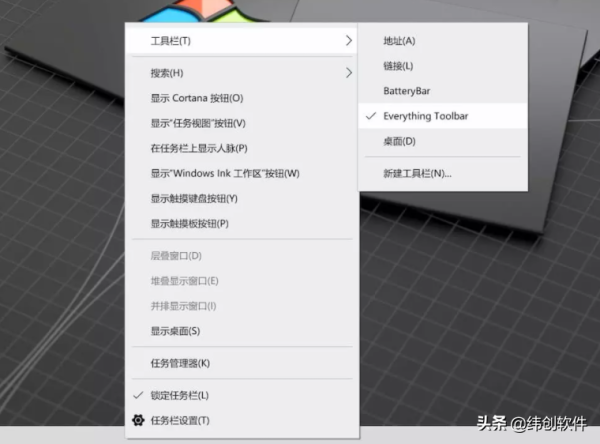Viewport: 600px width, 444px height.
Task: Toggle 显示"任务视图"按钮(V)
Action: (x=242, y=123)
